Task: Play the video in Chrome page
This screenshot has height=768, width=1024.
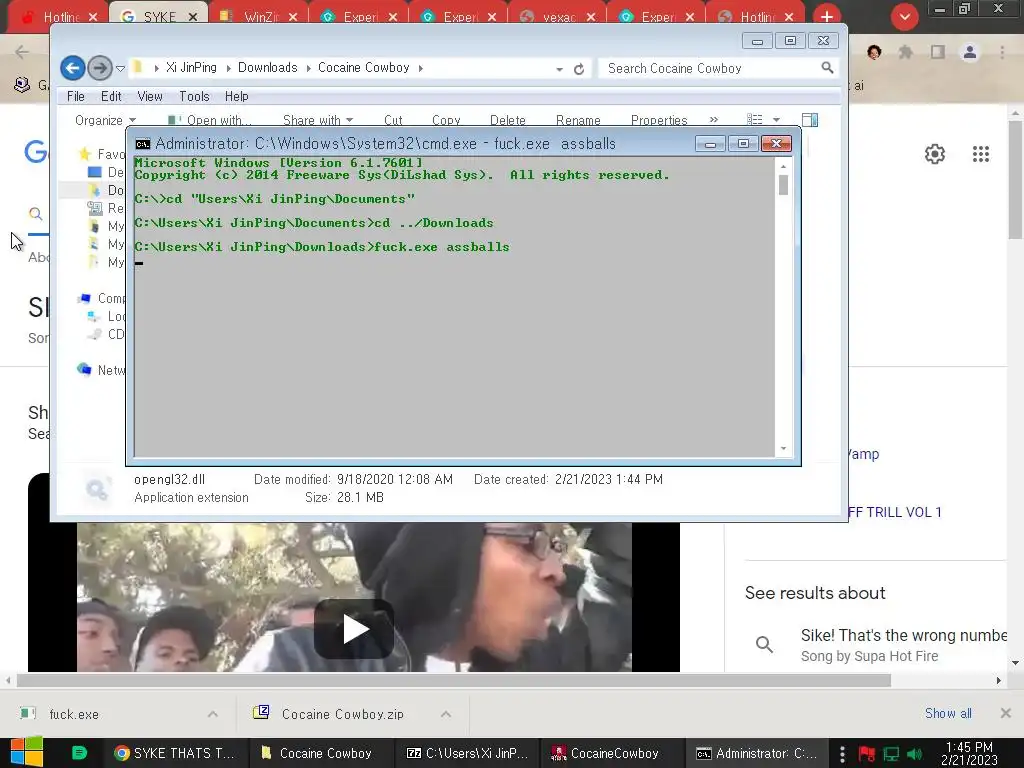Action: coord(354,629)
